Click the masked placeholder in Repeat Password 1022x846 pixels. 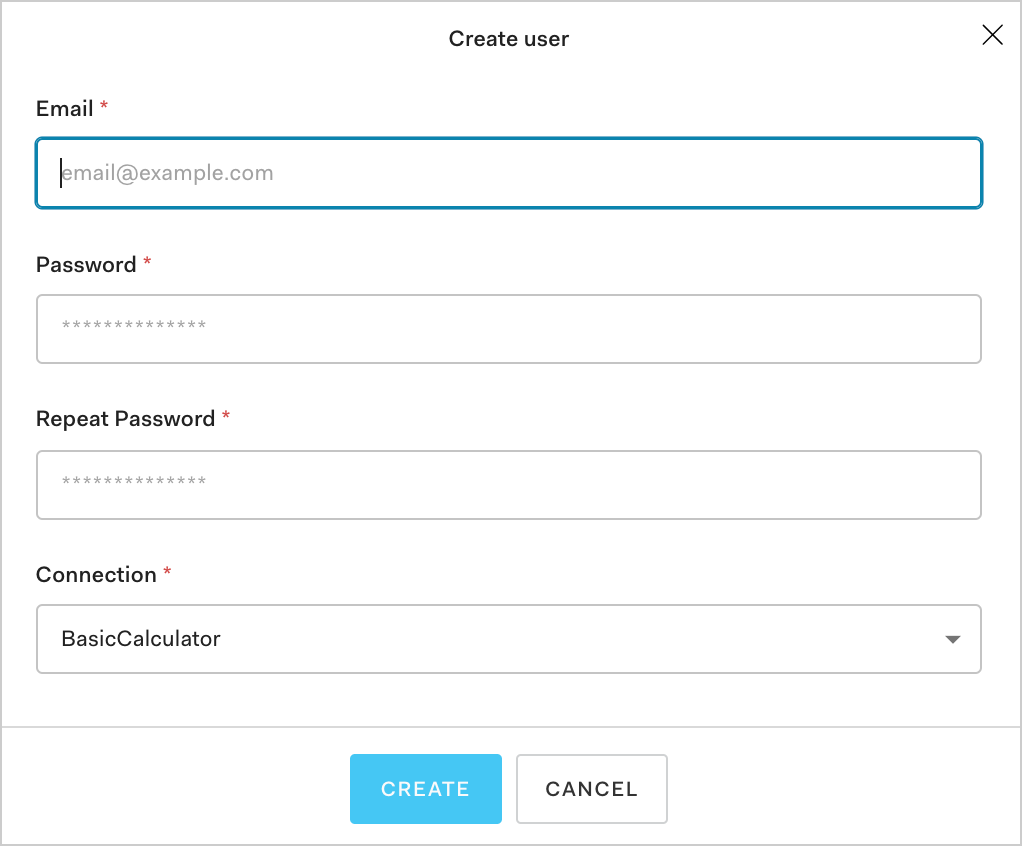pos(134,483)
